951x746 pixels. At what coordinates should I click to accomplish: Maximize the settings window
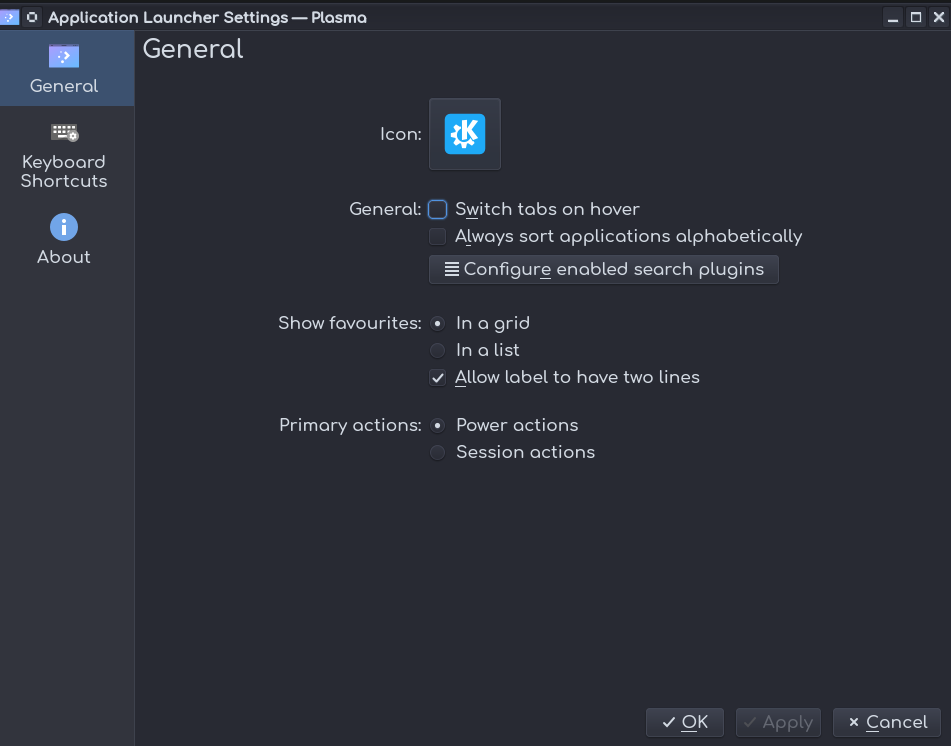915,17
